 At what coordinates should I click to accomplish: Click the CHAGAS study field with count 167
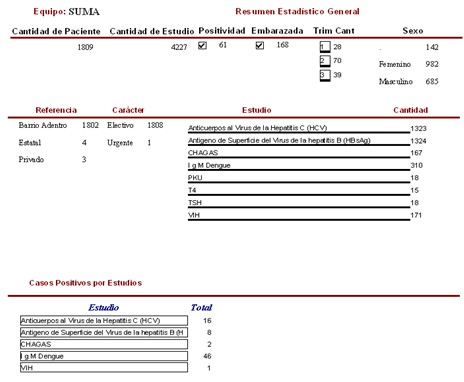click(299, 153)
